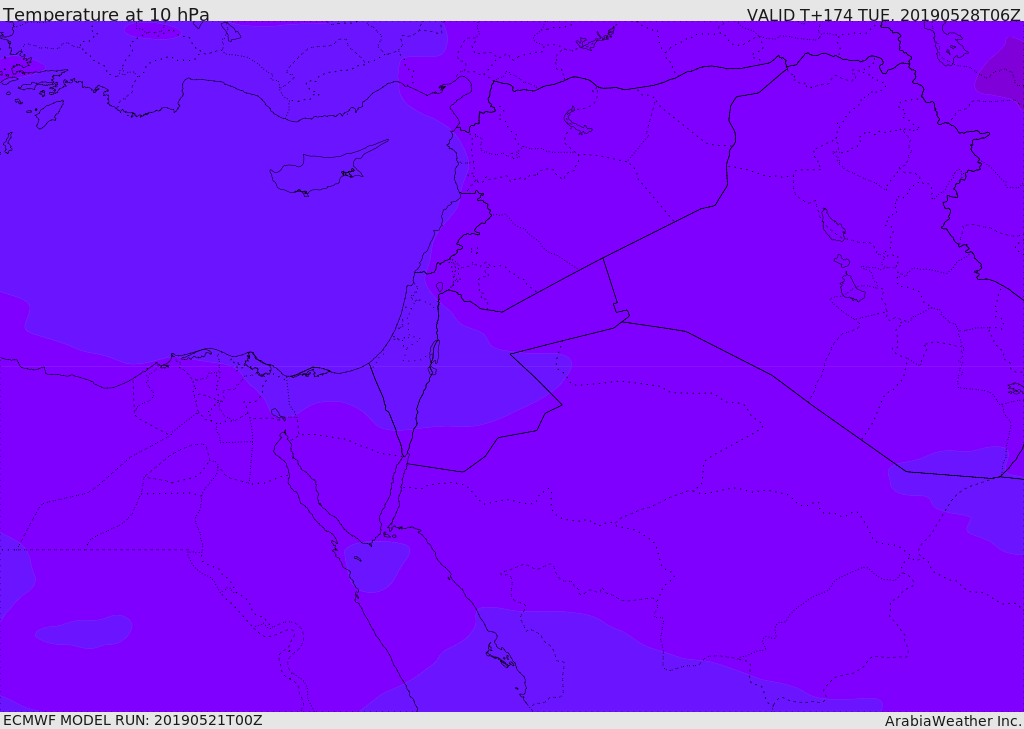This screenshot has height=729, width=1024.
Task: Click the small islands in the Red Sea
Action: (500, 655)
